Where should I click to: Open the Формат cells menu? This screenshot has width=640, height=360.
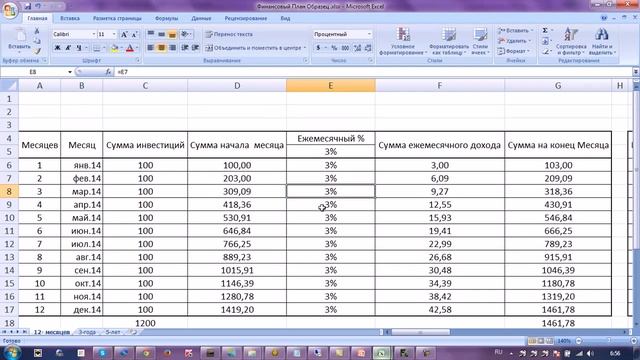point(514,51)
